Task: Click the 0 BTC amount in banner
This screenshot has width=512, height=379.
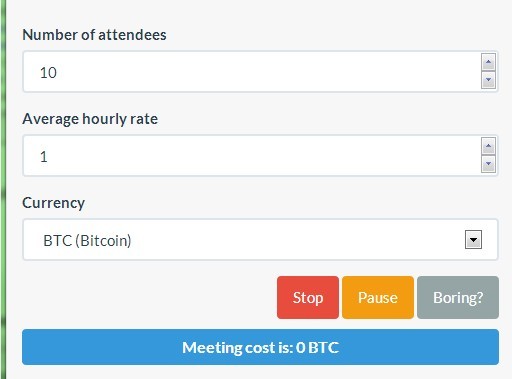Action: tap(317, 347)
